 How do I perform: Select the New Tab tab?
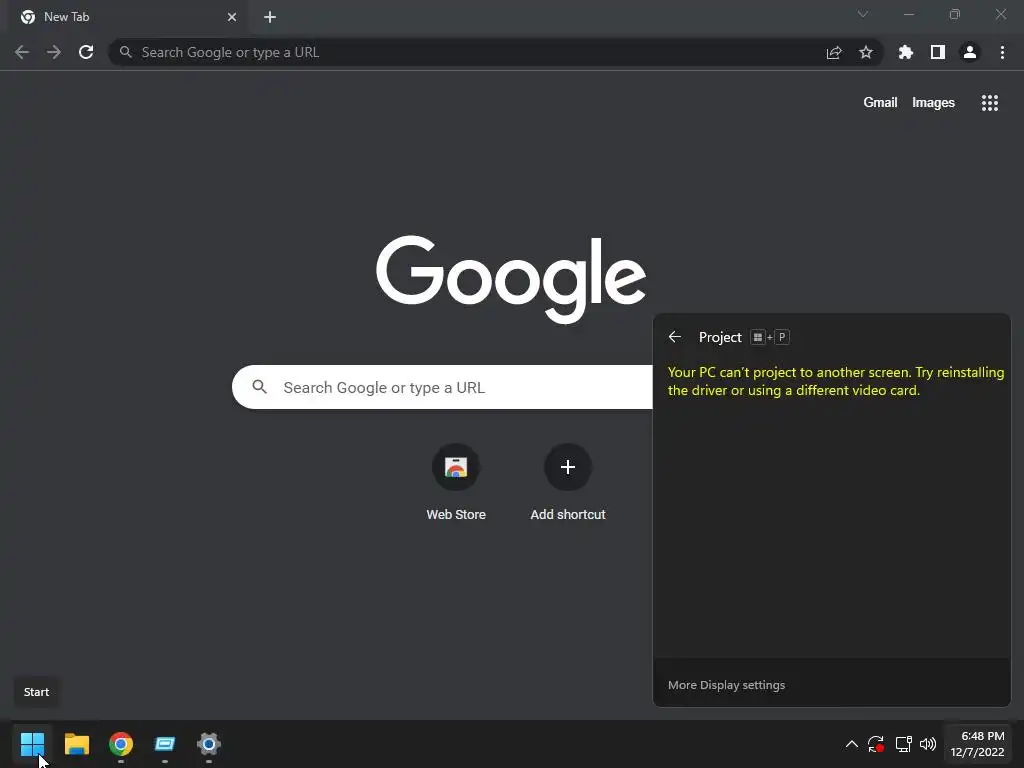pyautogui.click(x=127, y=17)
